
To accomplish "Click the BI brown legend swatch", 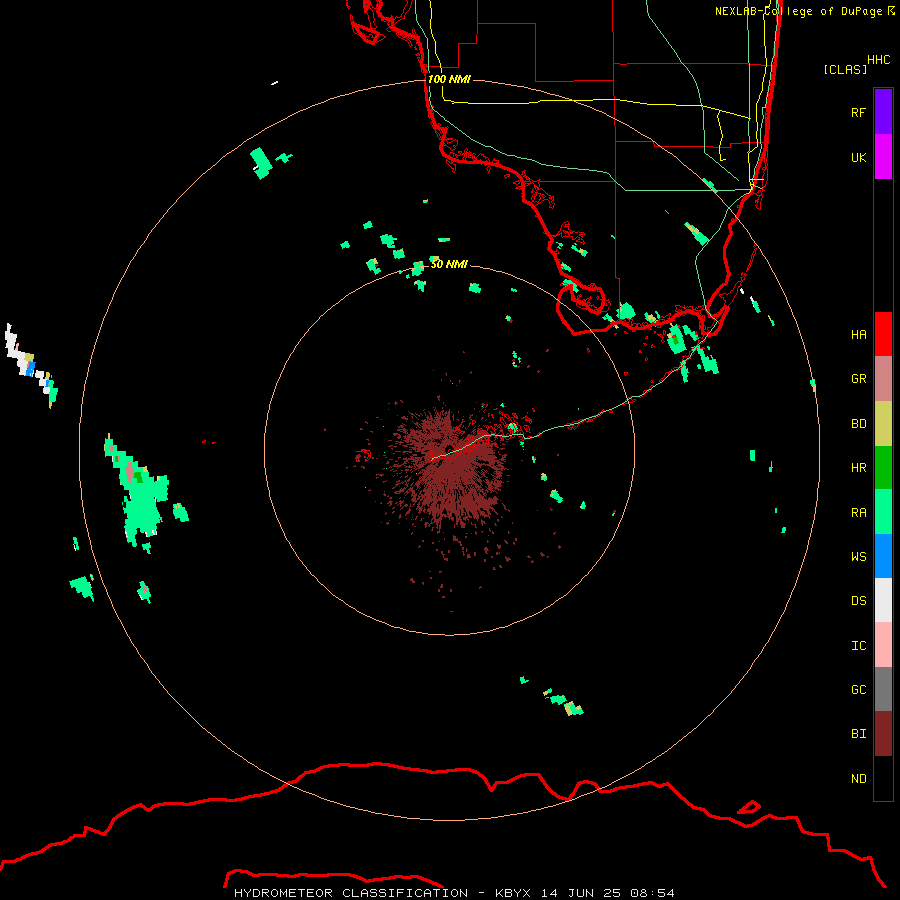I will tap(883, 734).
